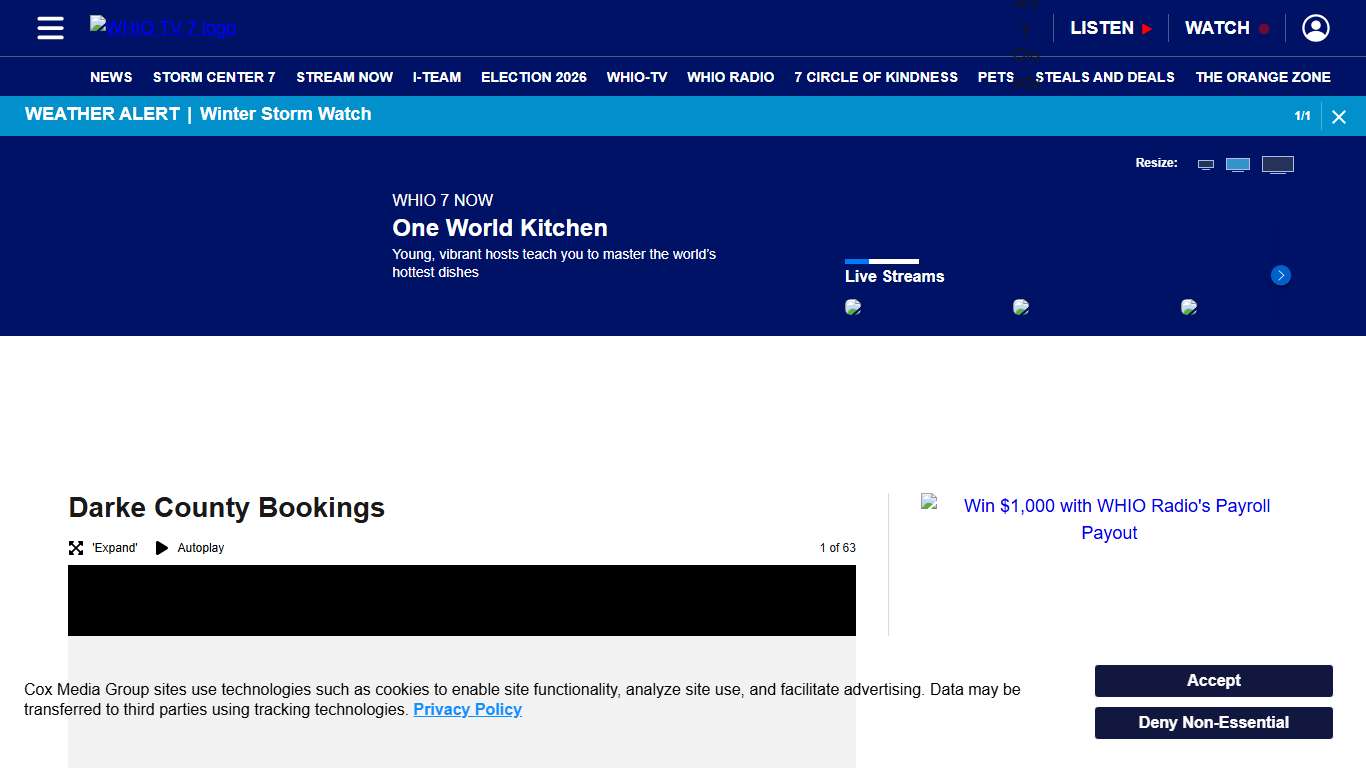Screen dimensions: 1366x768
Task: Accept cookies in the consent banner
Action: [x=1213, y=681]
